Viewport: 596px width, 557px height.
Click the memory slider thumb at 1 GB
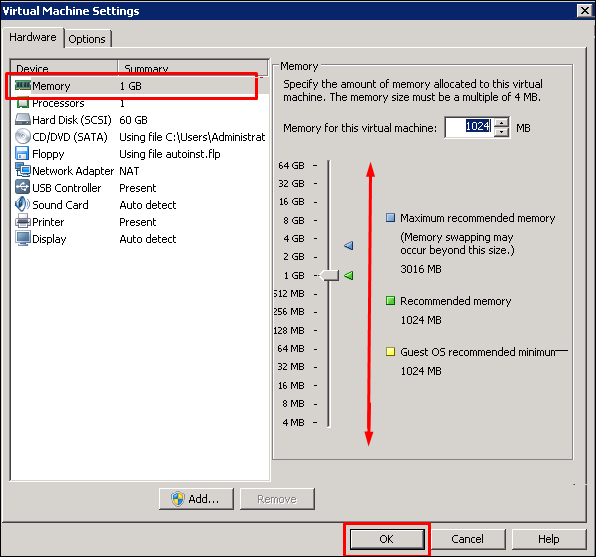330,275
